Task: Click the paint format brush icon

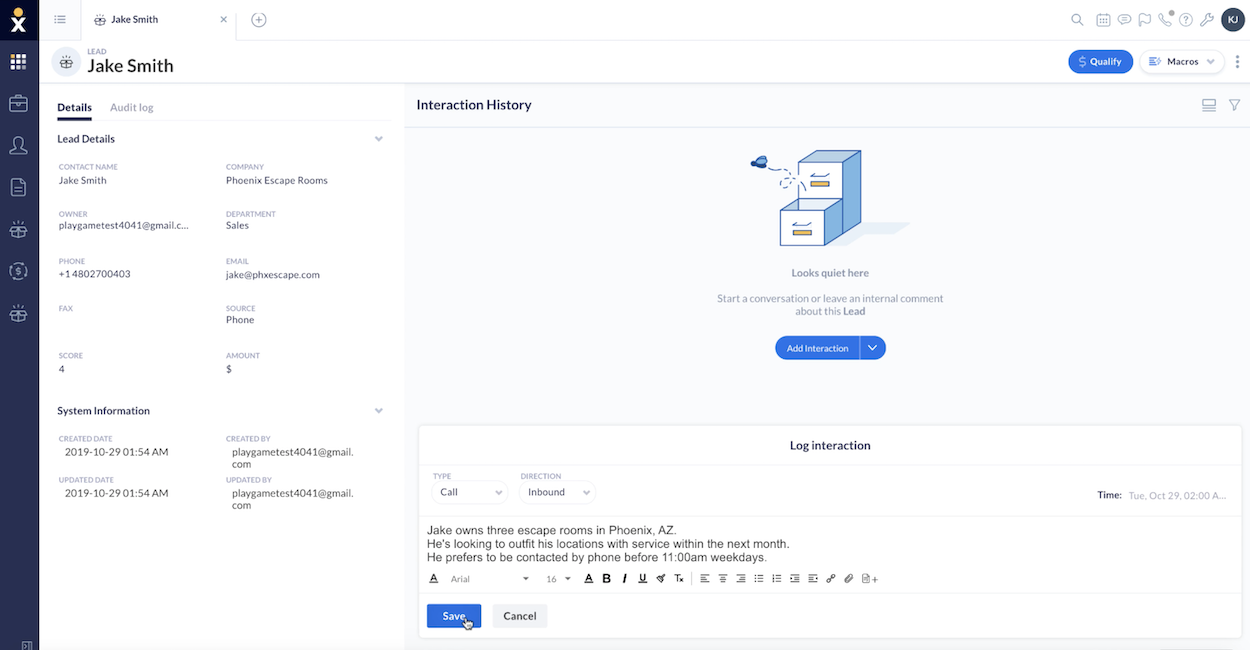Action: click(661, 579)
